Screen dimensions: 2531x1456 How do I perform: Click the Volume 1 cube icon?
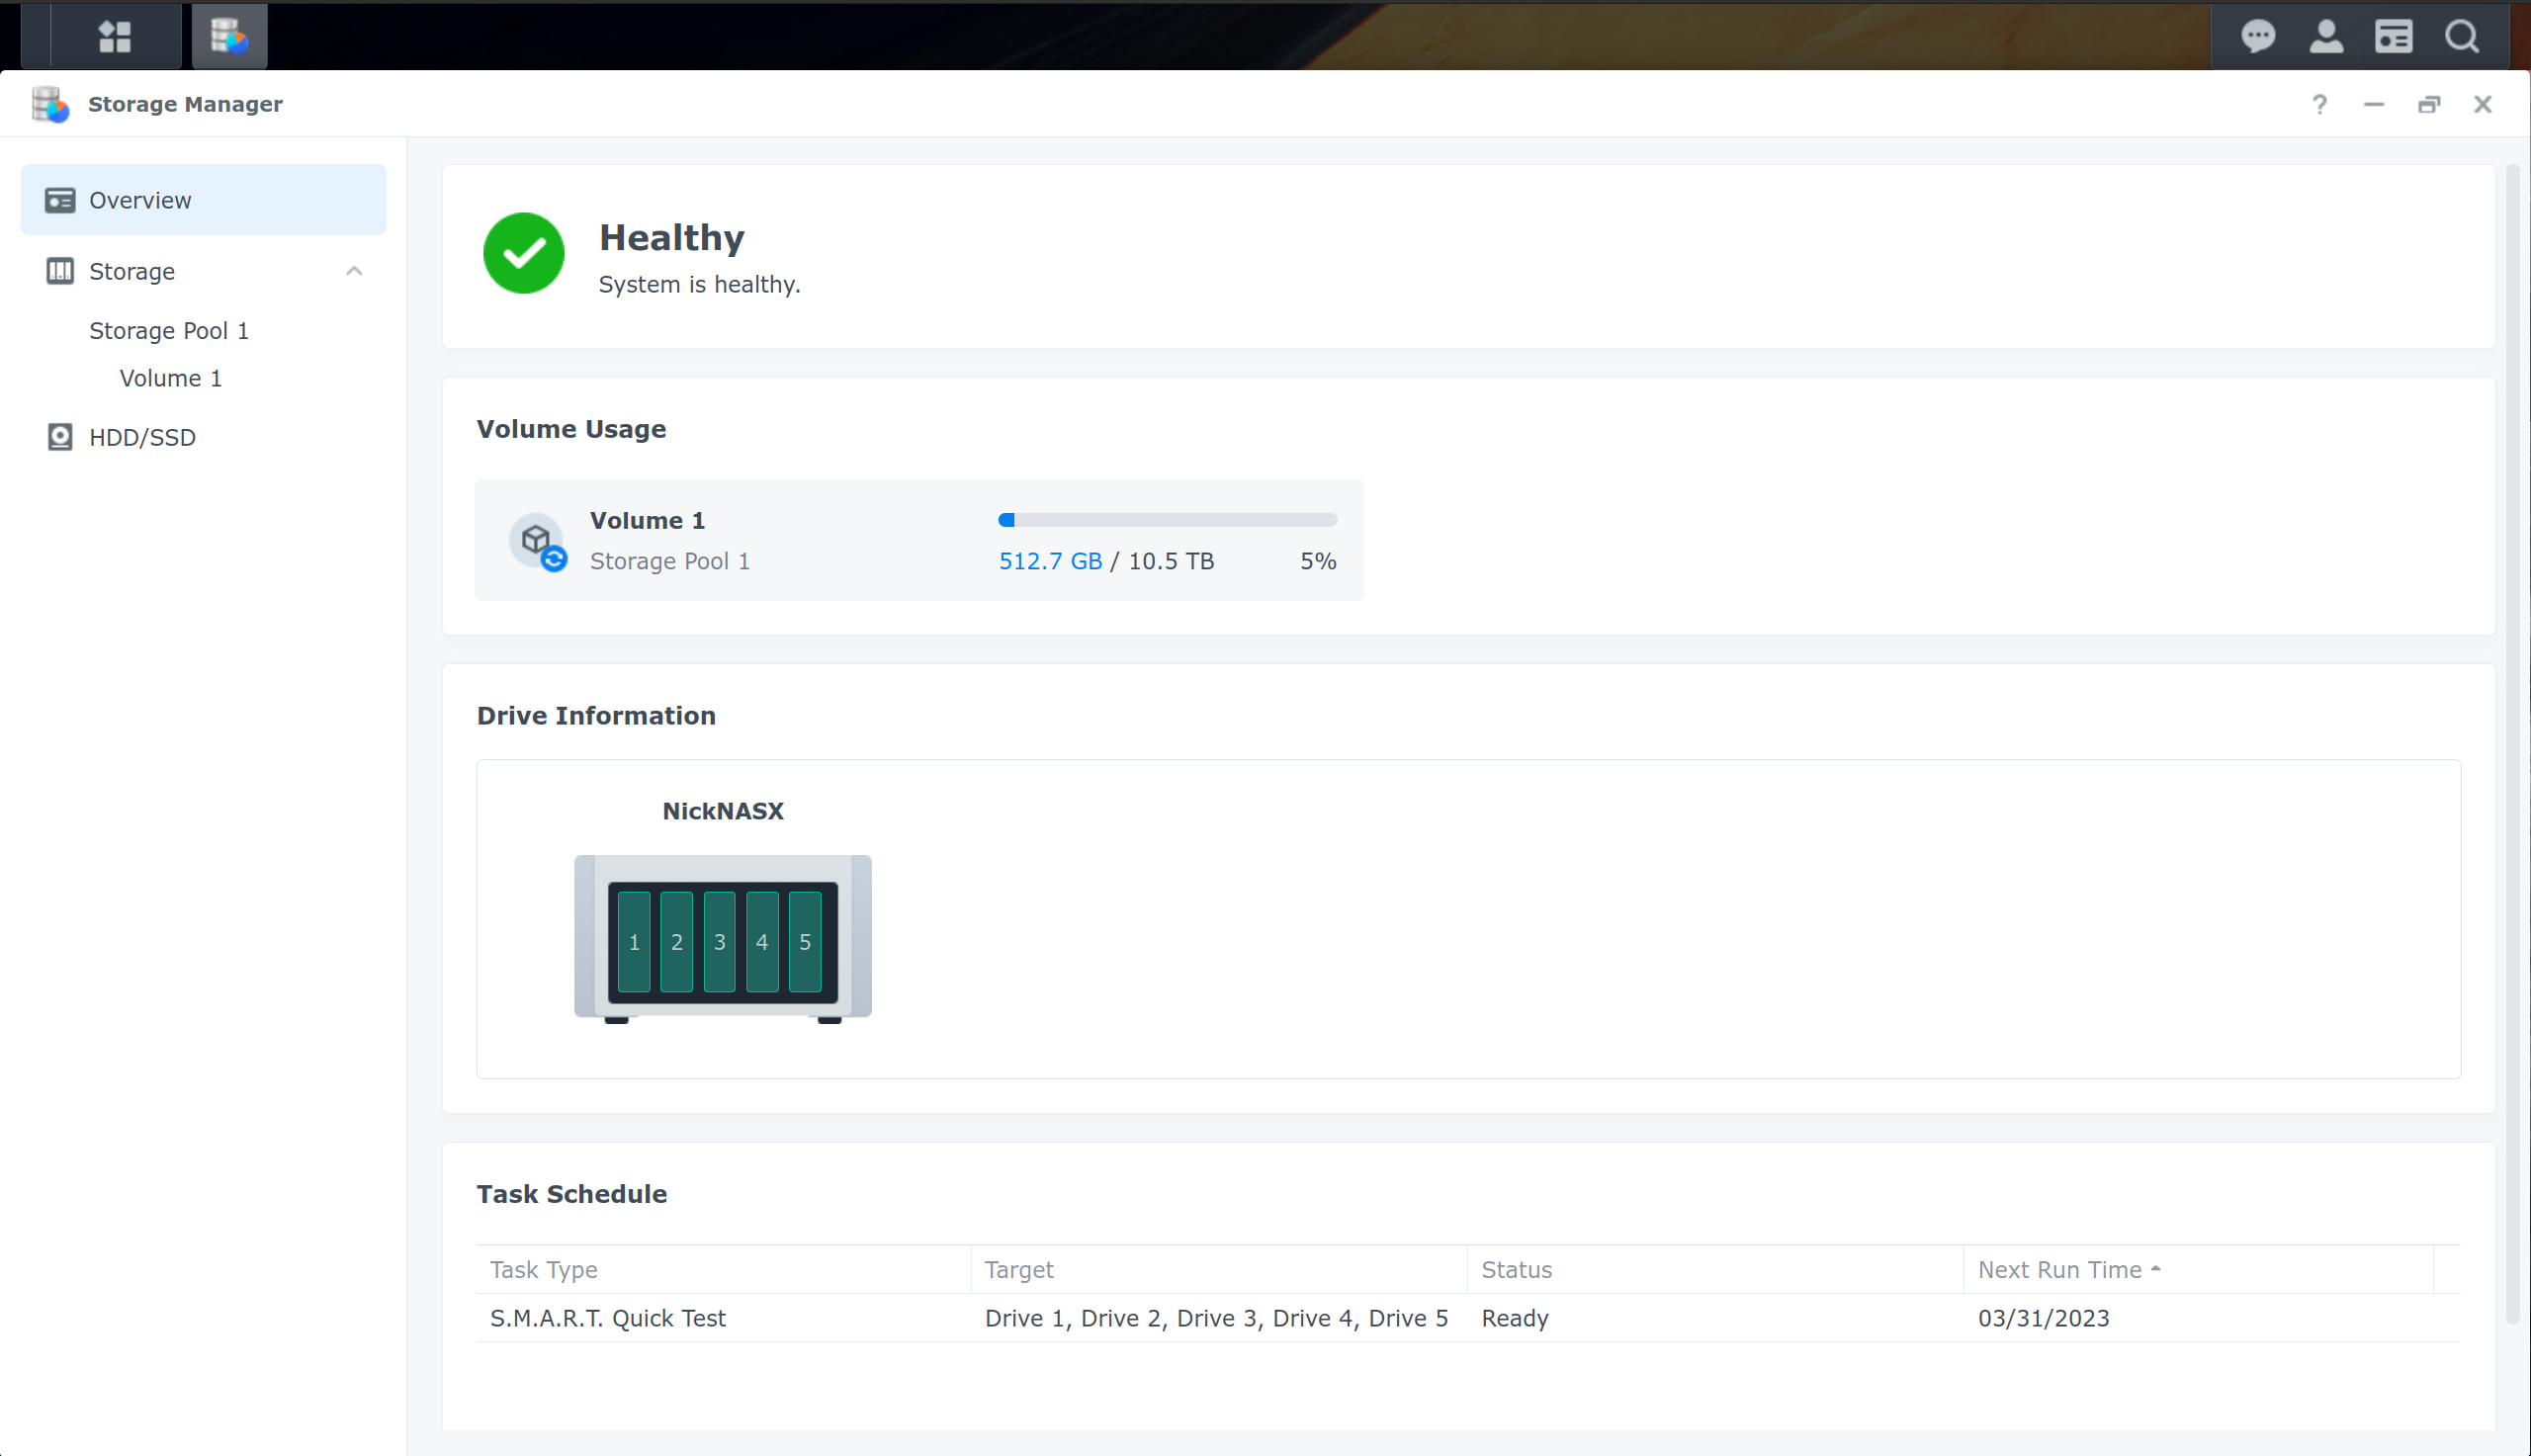537,541
